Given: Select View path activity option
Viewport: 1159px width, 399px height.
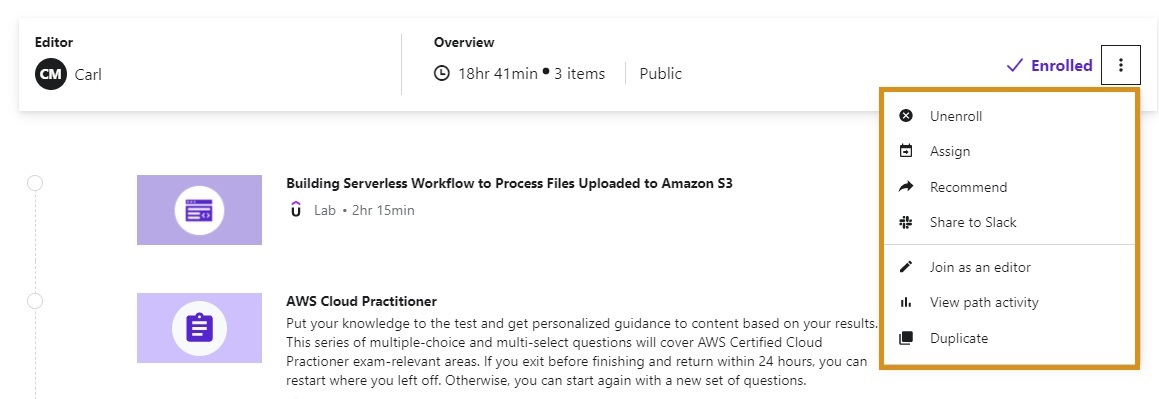Looking at the screenshot, I should pos(1009,302).
